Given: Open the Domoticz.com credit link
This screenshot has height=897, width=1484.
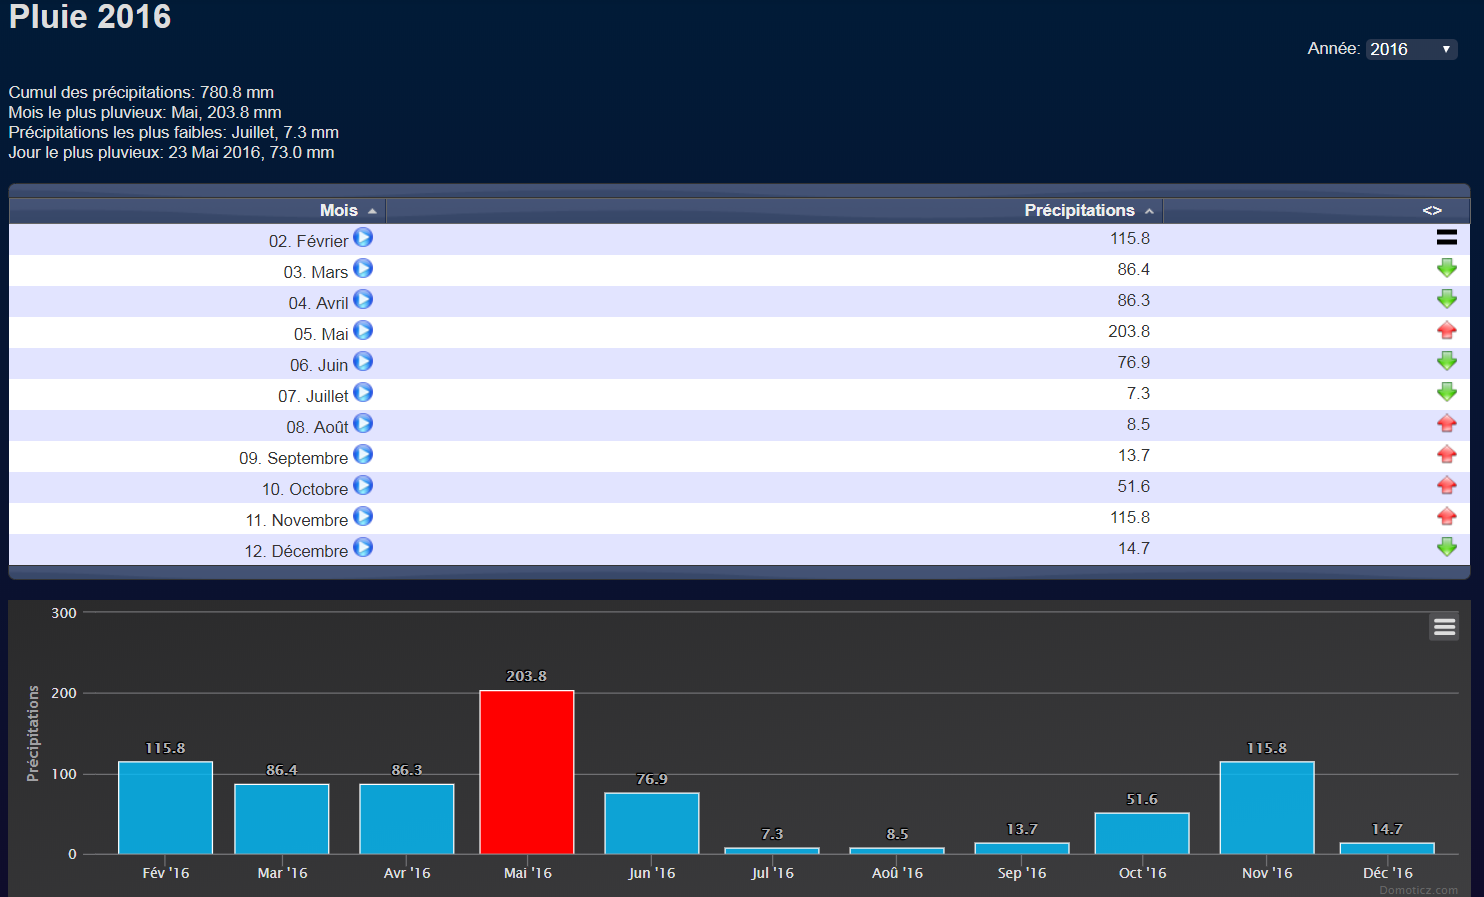Looking at the screenshot, I should coord(1418,890).
